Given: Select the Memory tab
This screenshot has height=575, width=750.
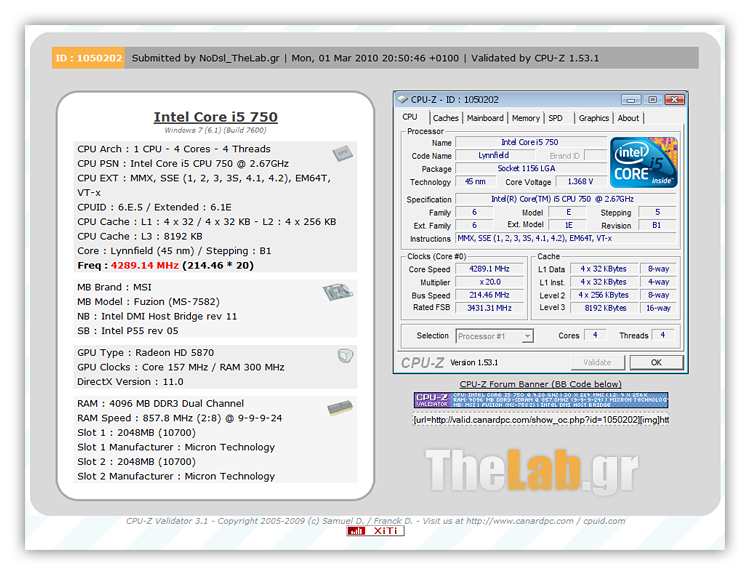Looking at the screenshot, I should [x=526, y=118].
